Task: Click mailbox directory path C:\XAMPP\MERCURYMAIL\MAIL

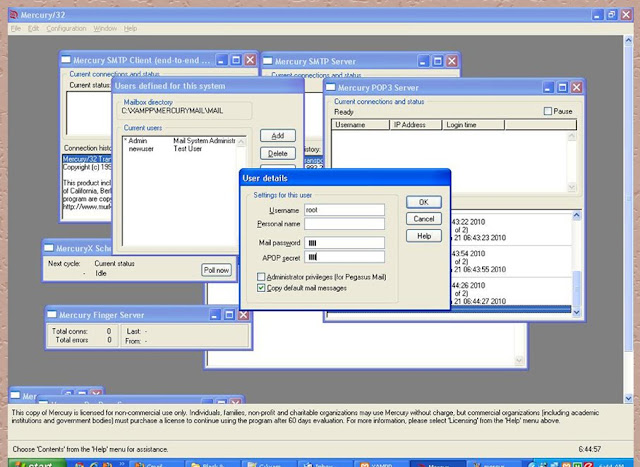Action: click(172, 111)
